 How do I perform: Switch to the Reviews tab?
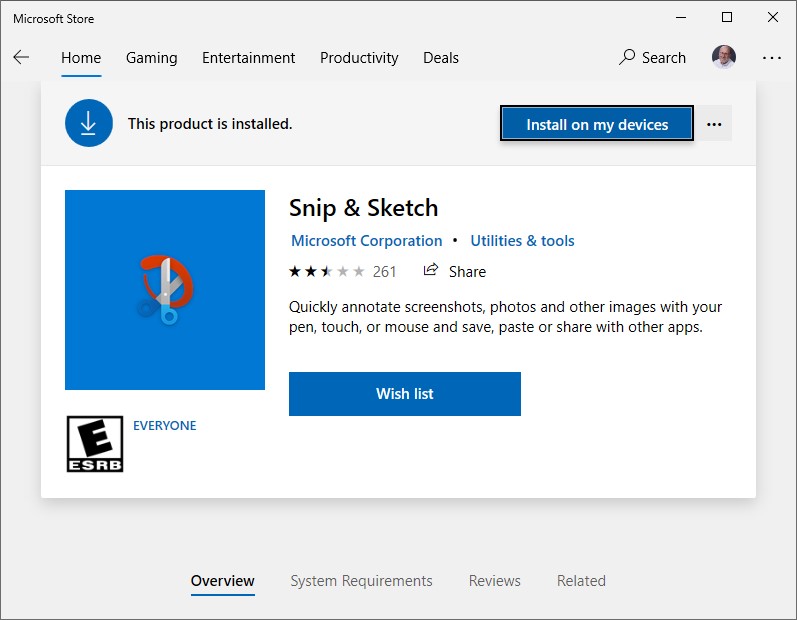point(495,580)
